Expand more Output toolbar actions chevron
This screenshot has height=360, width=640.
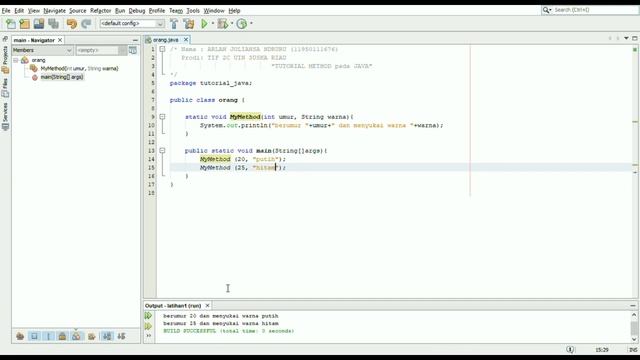click(149, 336)
